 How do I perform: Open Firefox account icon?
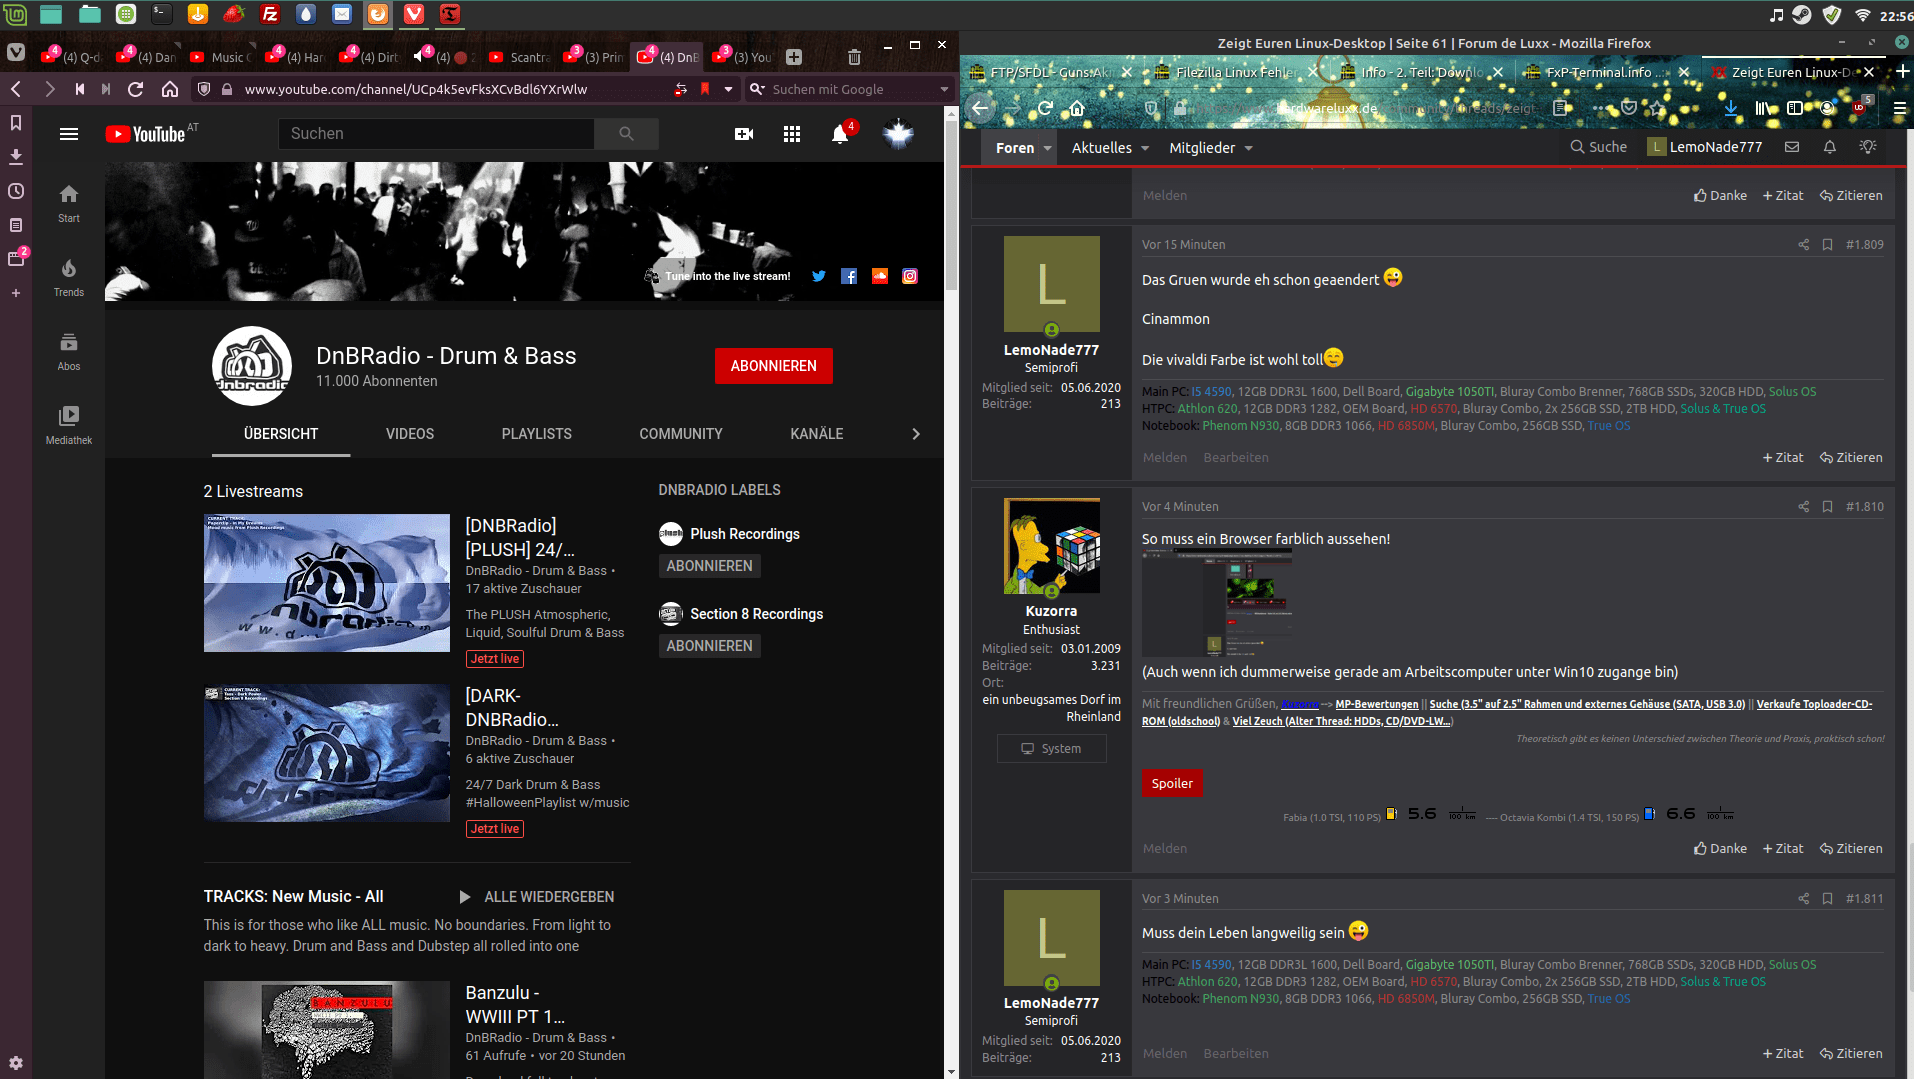point(1827,108)
